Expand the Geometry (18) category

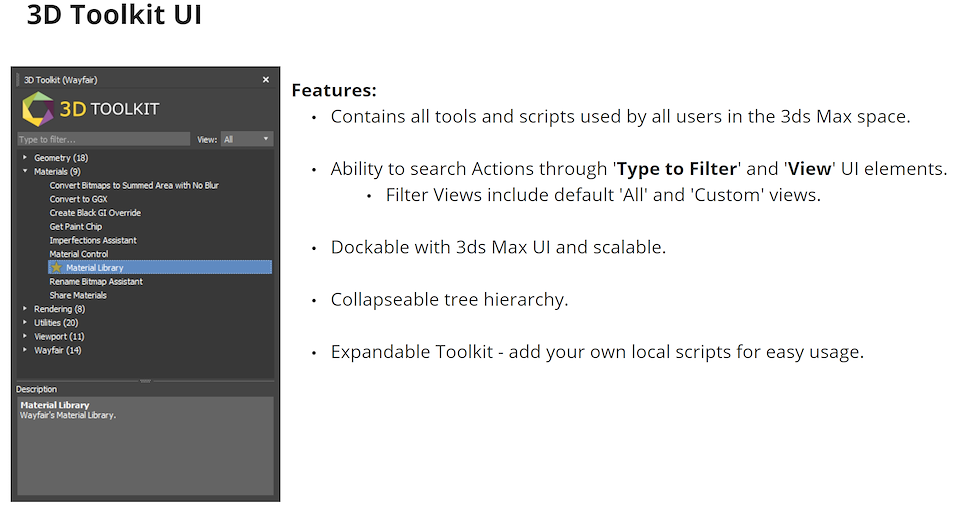(25, 158)
